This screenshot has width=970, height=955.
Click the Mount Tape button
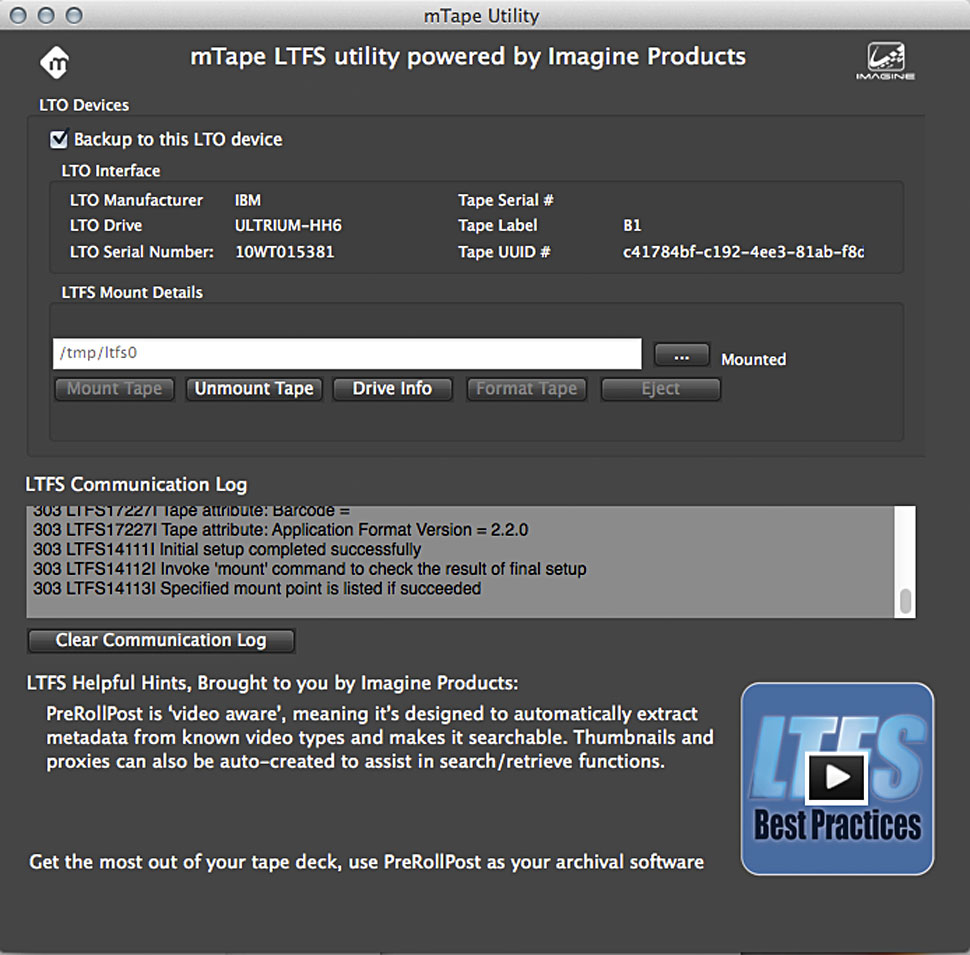coord(114,389)
